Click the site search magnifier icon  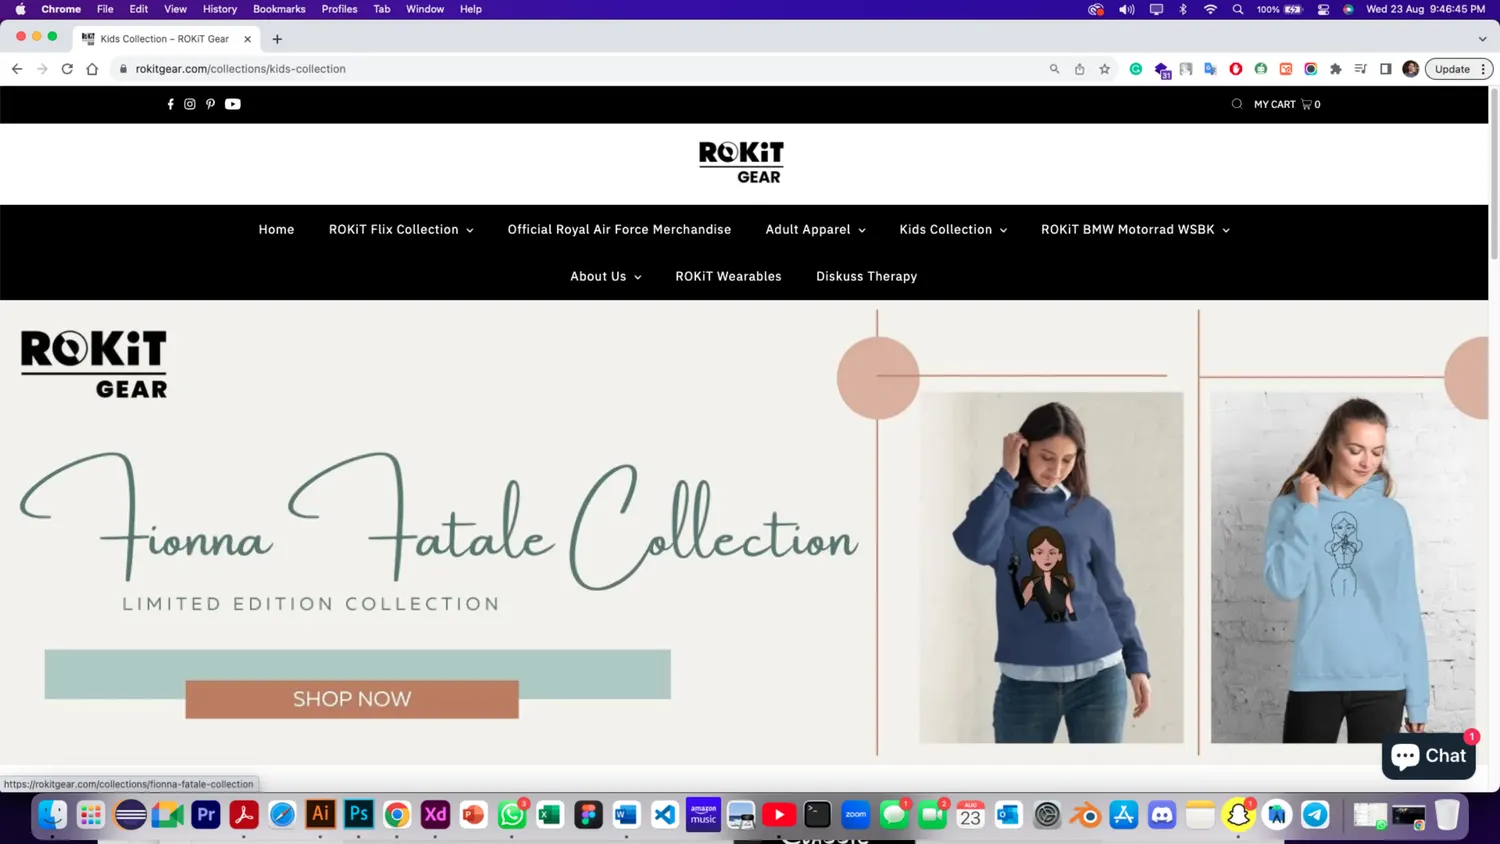coord(1237,104)
